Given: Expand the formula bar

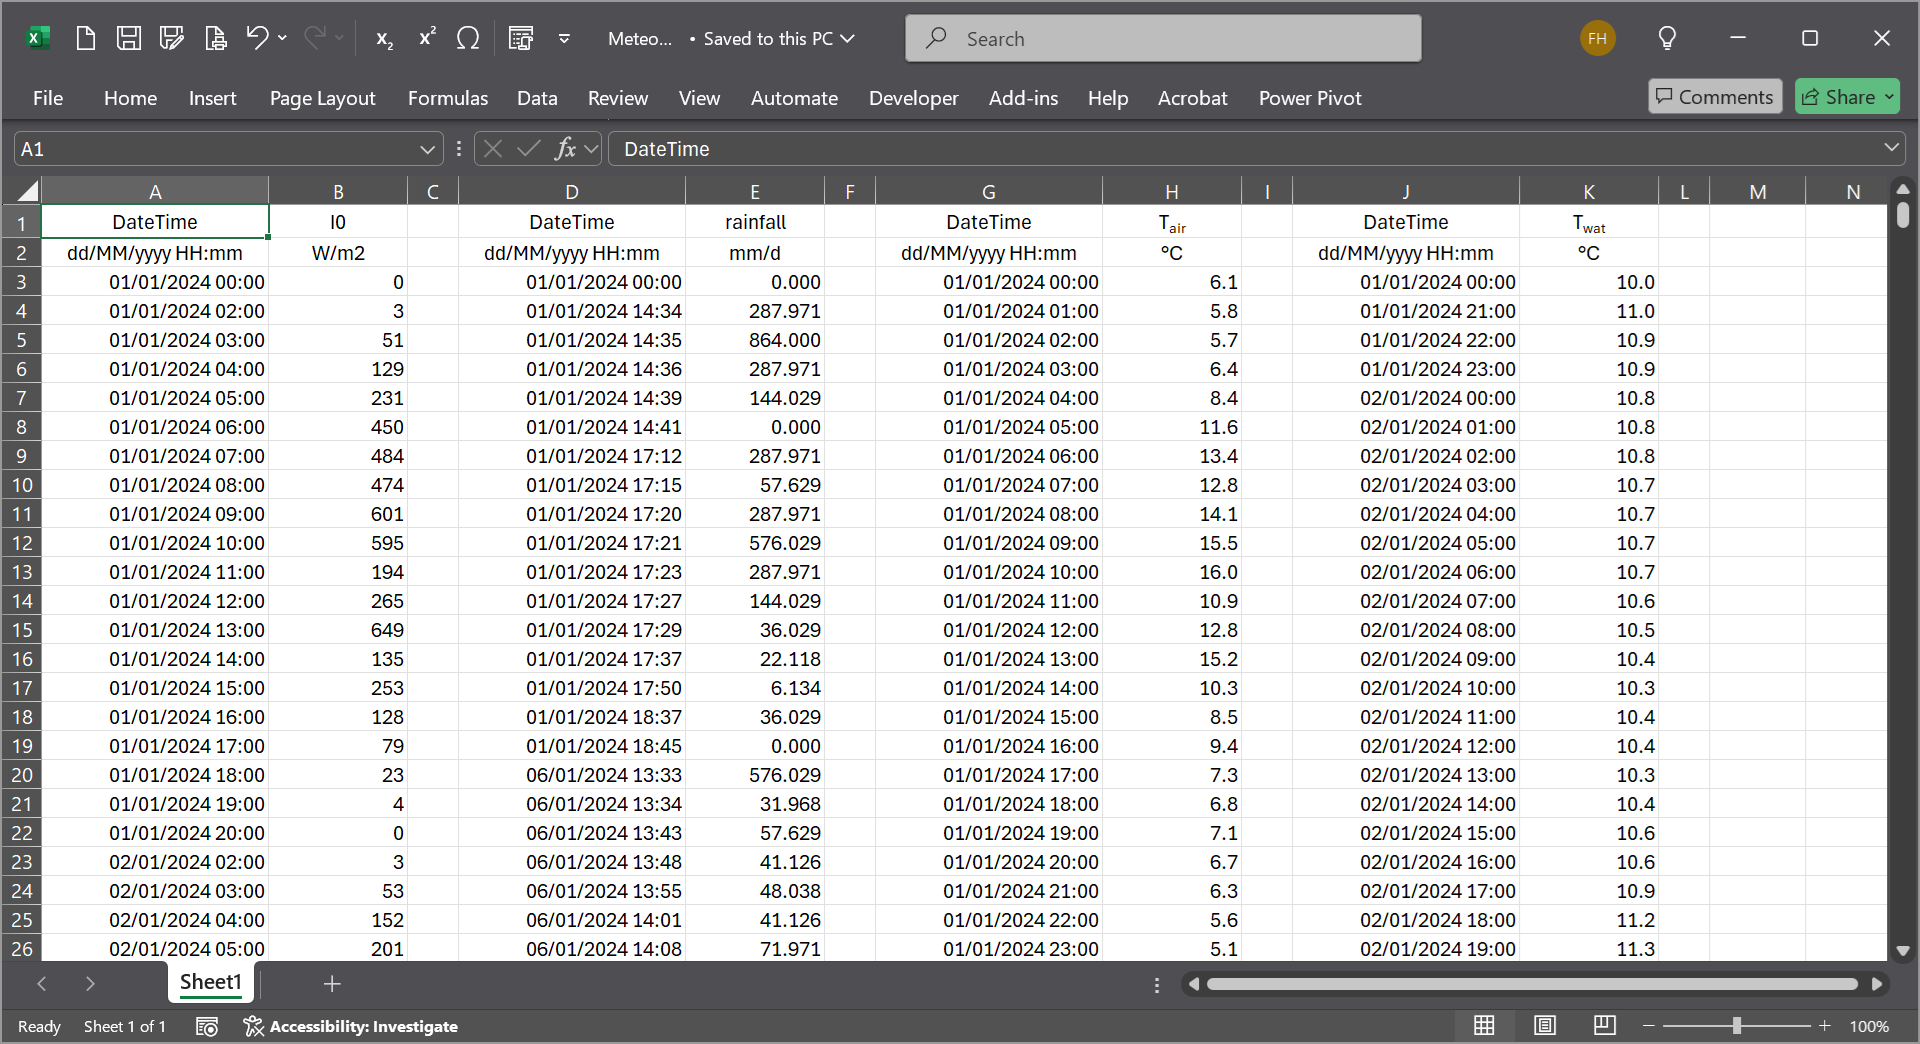Looking at the screenshot, I should [x=1891, y=148].
